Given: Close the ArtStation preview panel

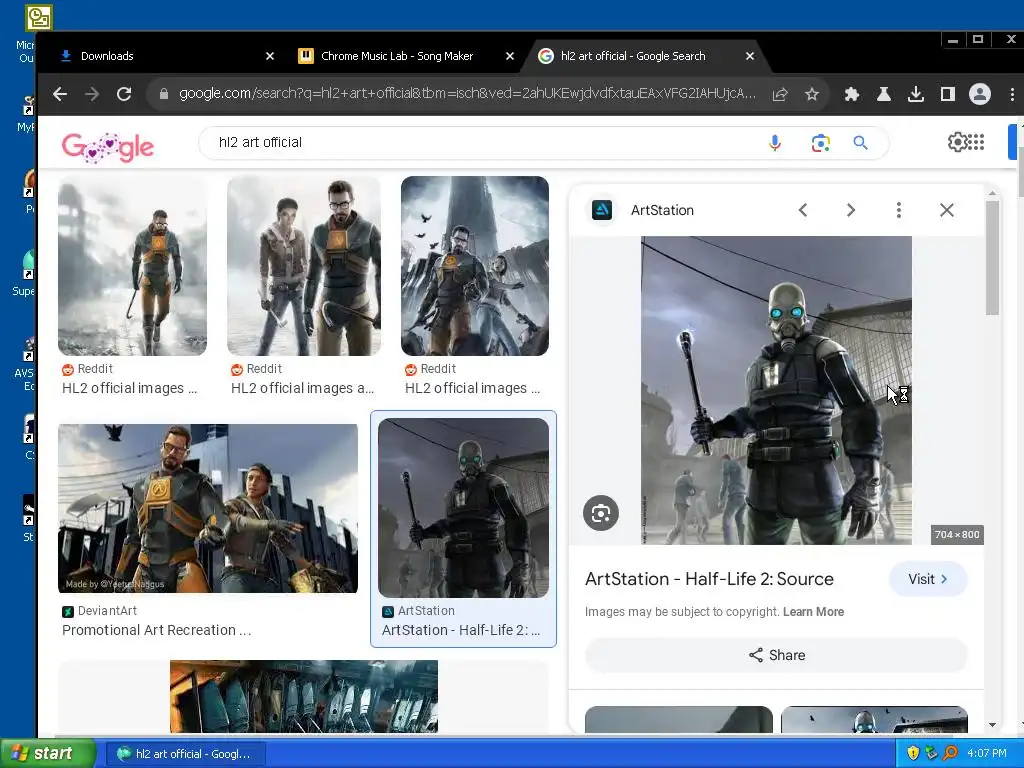Looking at the screenshot, I should [946, 210].
